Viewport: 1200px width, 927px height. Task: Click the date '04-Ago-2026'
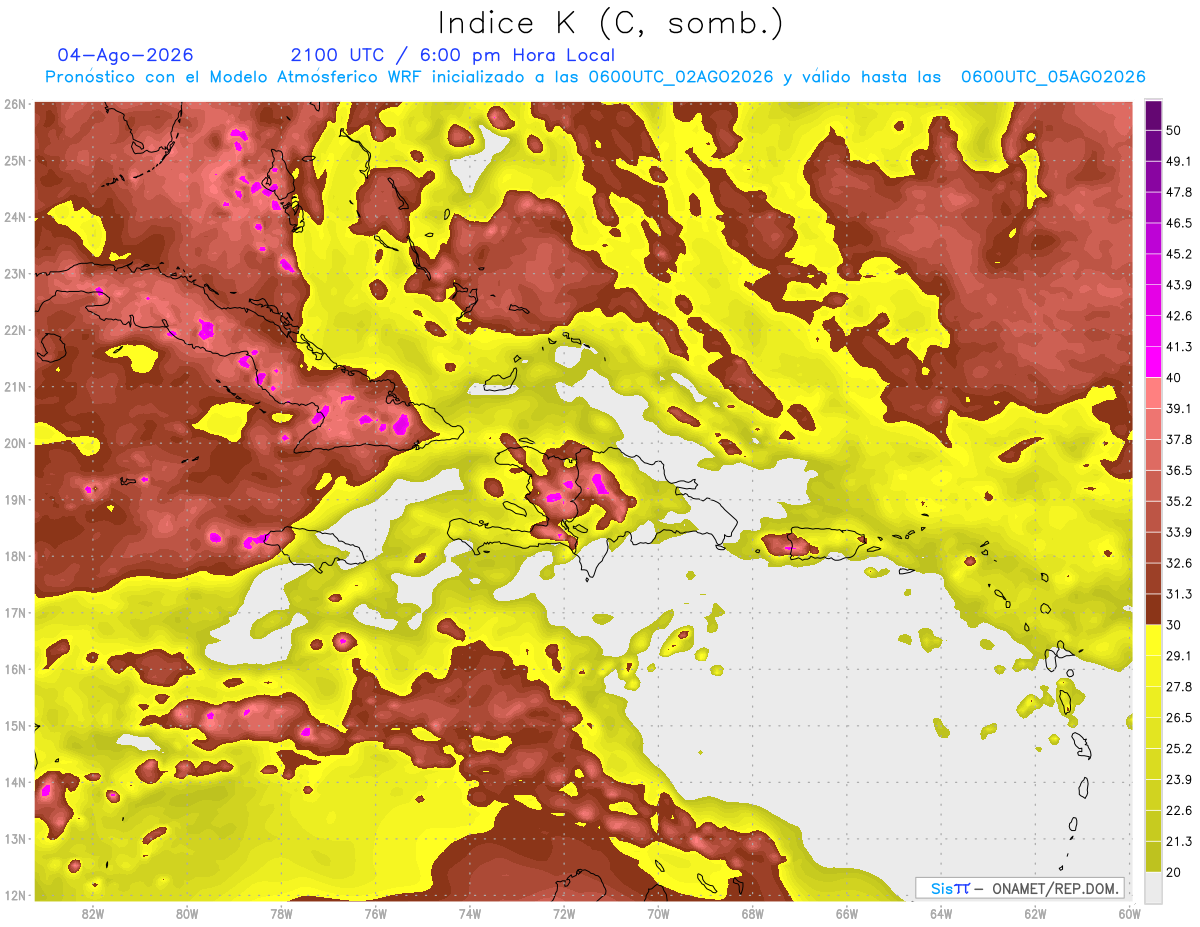tap(125, 55)
